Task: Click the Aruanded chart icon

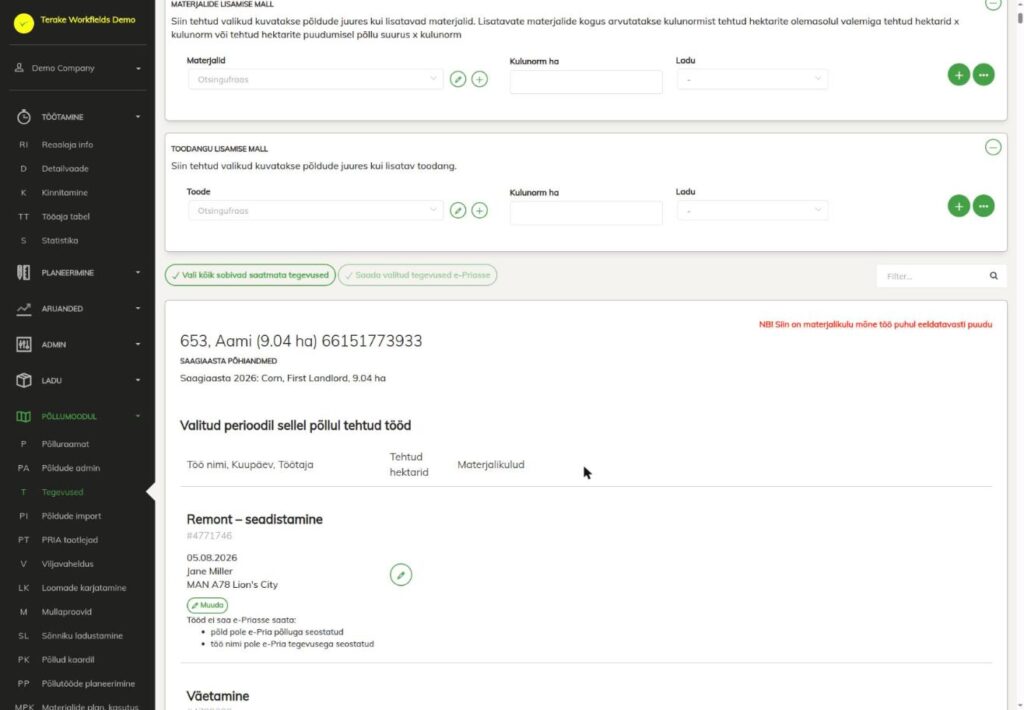Action: [24, 308]
